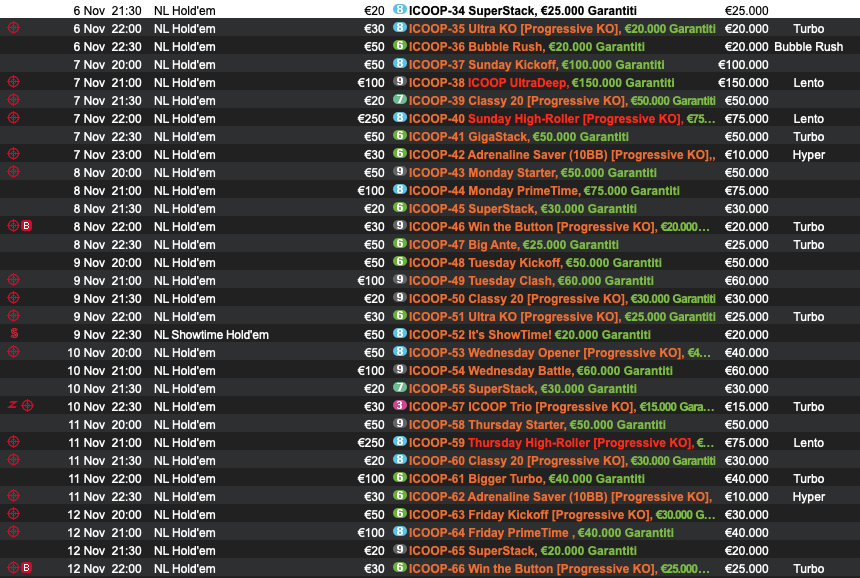Click the Lento label for ICOOP-59 Thursday High-Roller

point(808,443)
